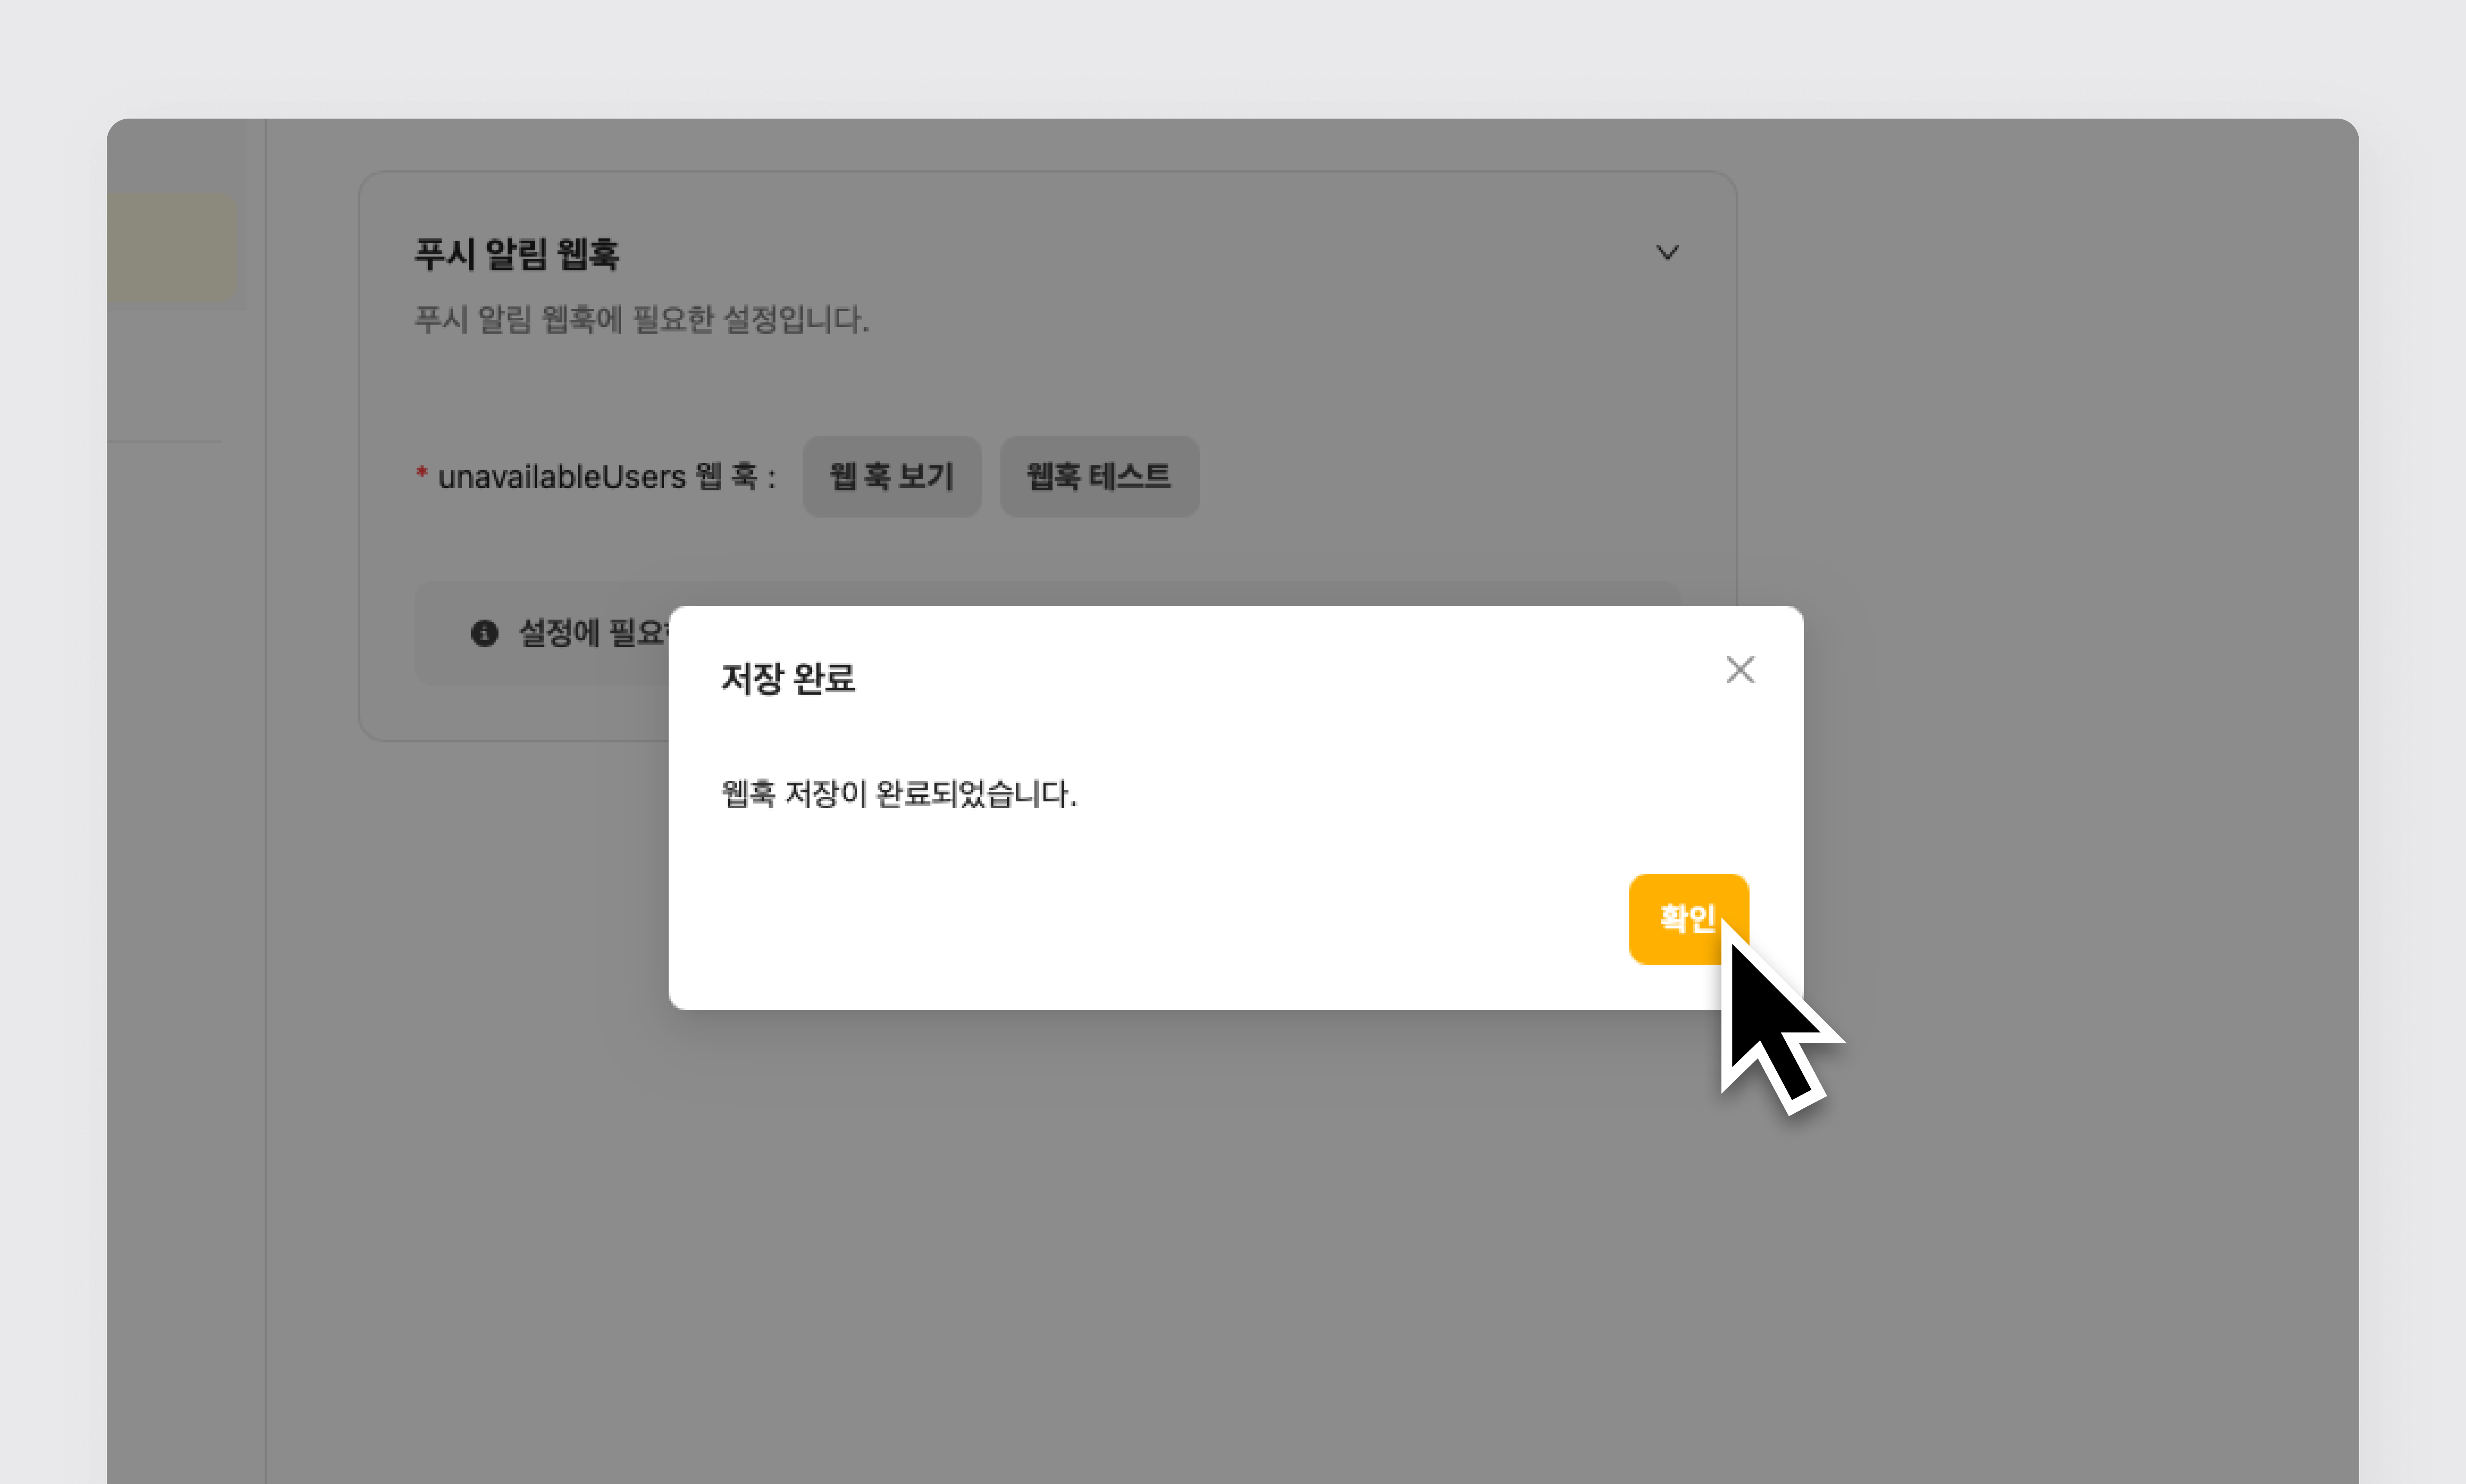
Task: Click the unavailableUsers 웹 훅 field label
Action: (x=605, y=477)
